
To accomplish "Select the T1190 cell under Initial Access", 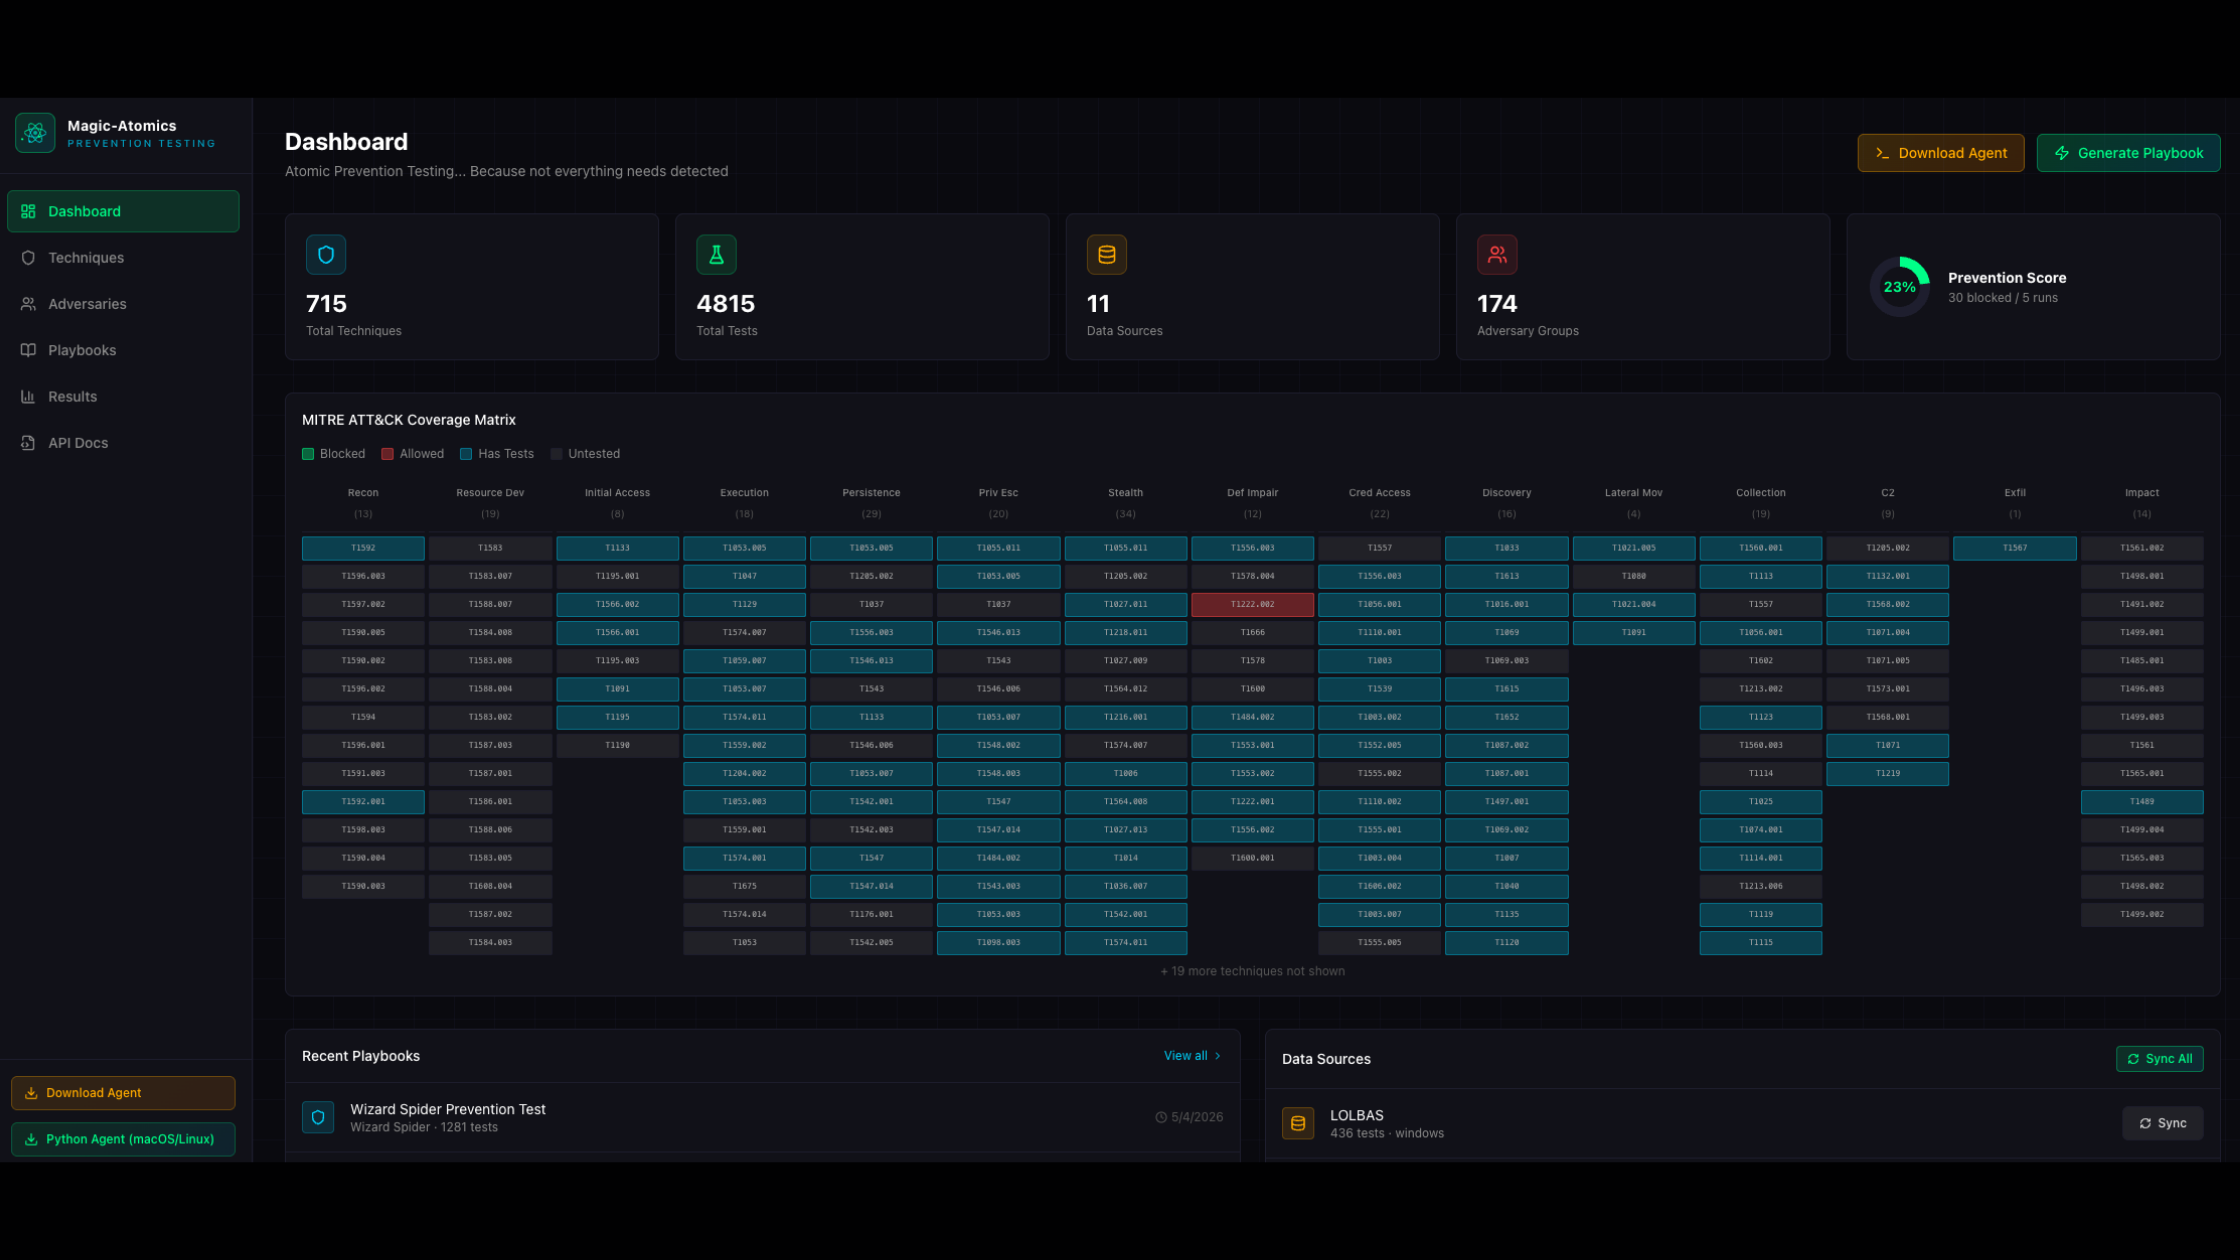I will [x=617, y=745].
